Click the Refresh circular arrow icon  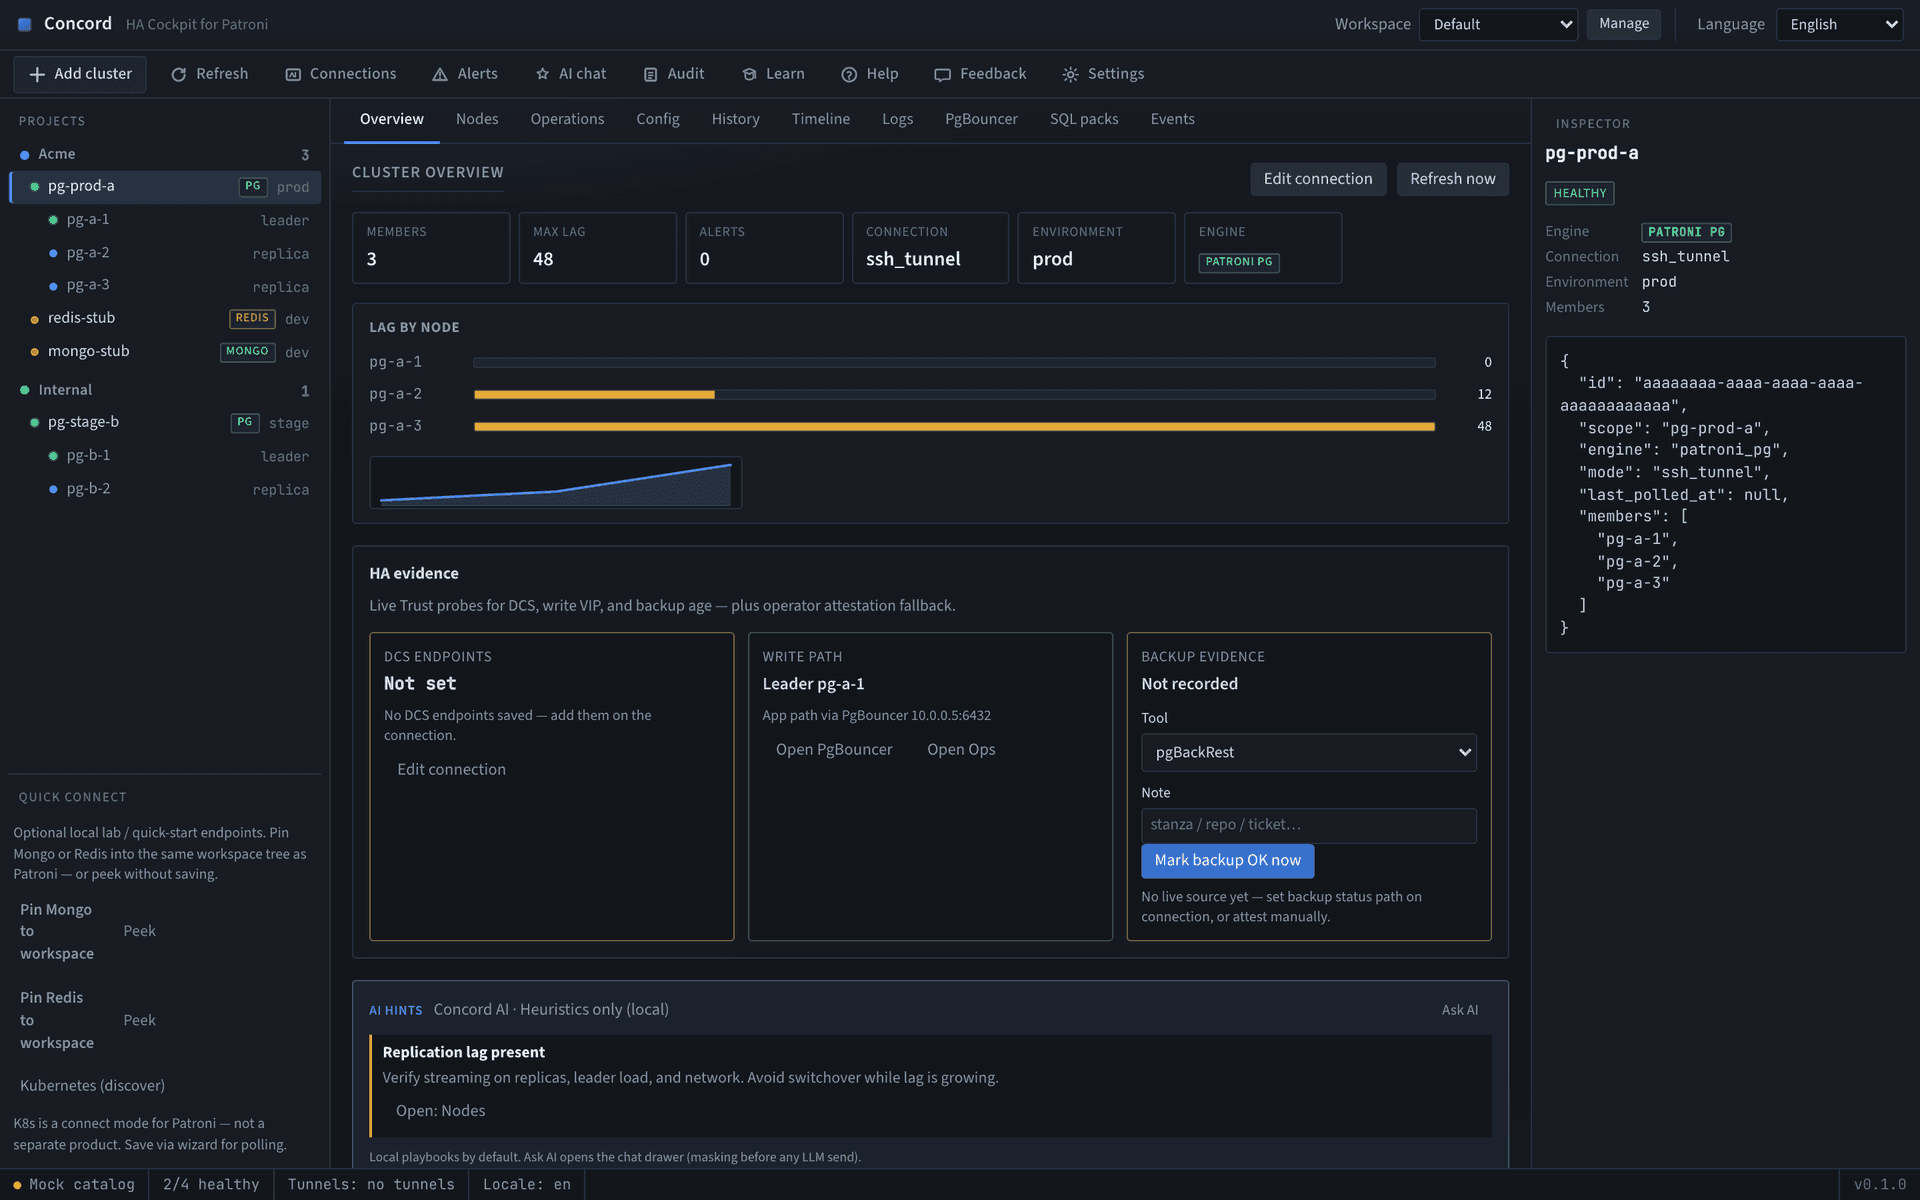coord(179,74)
